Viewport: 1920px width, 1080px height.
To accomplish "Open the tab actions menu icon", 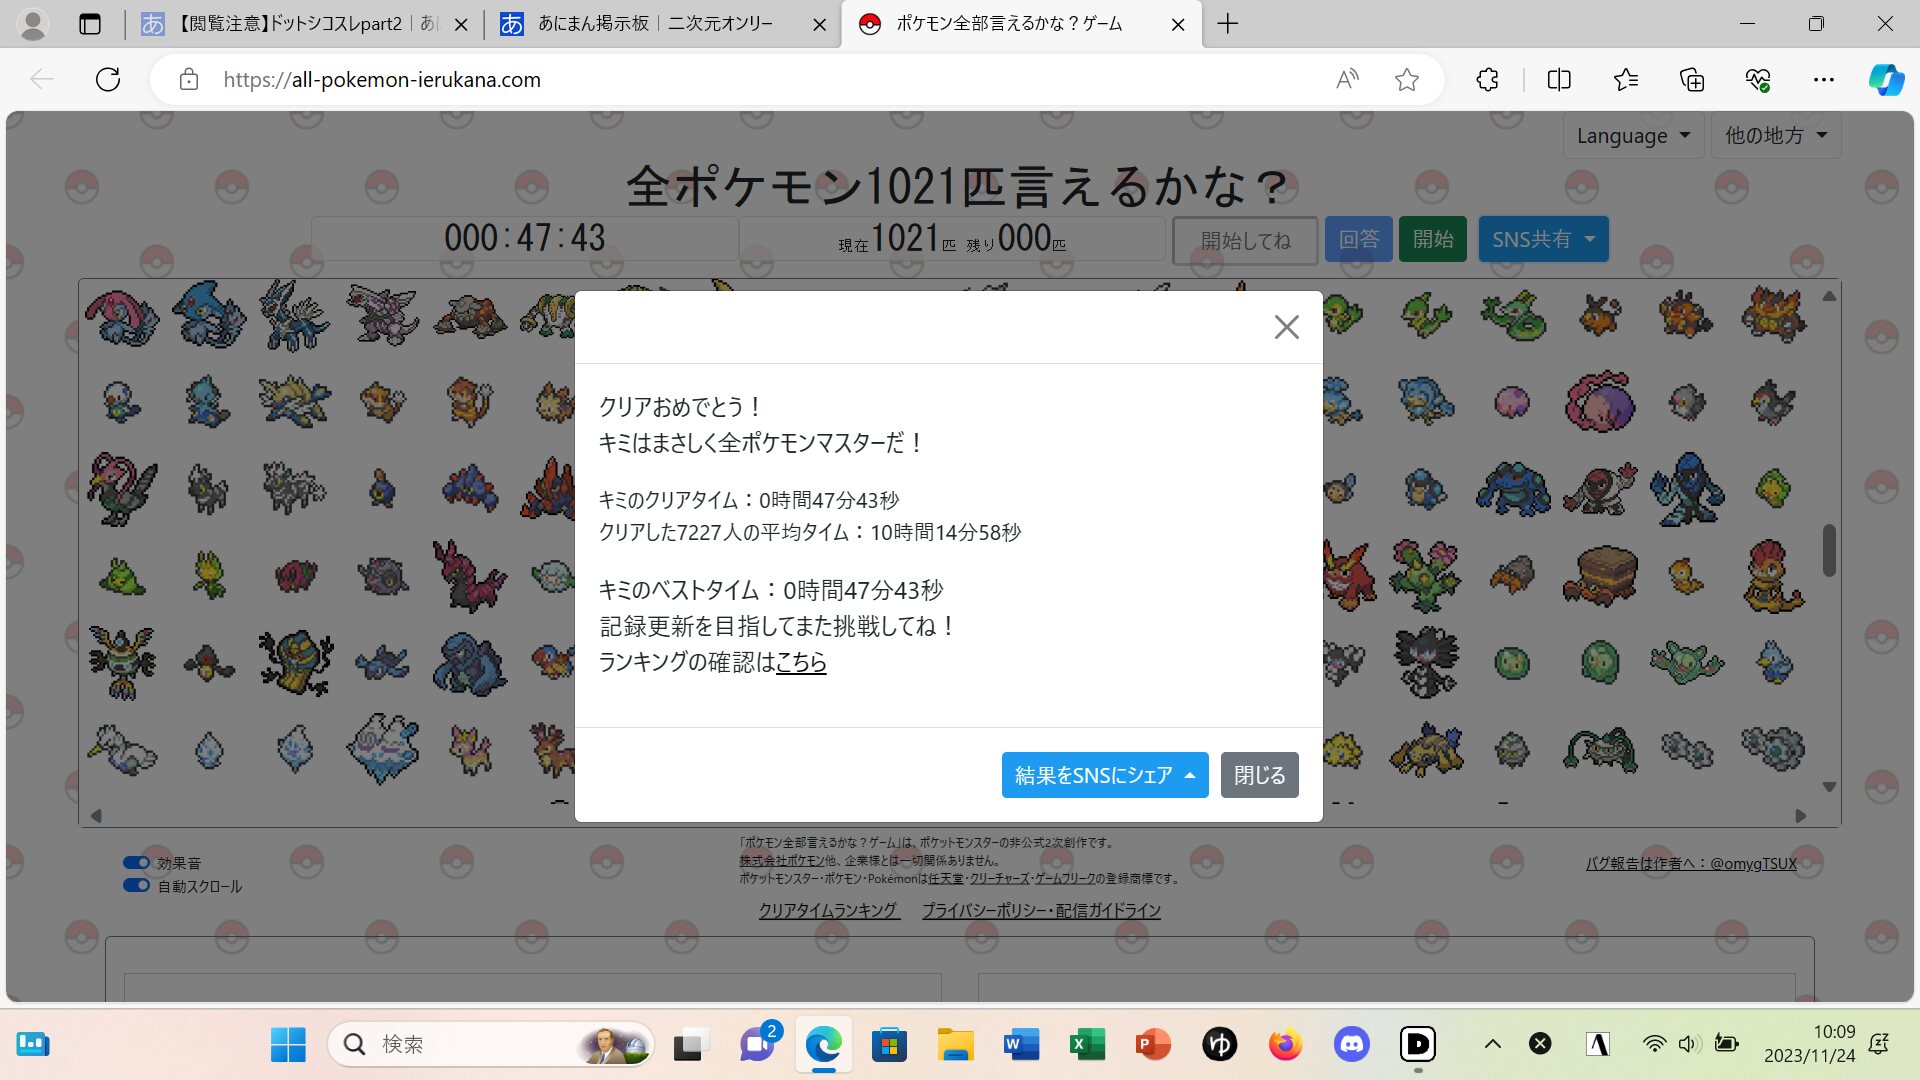I will [x=90, y=24].
